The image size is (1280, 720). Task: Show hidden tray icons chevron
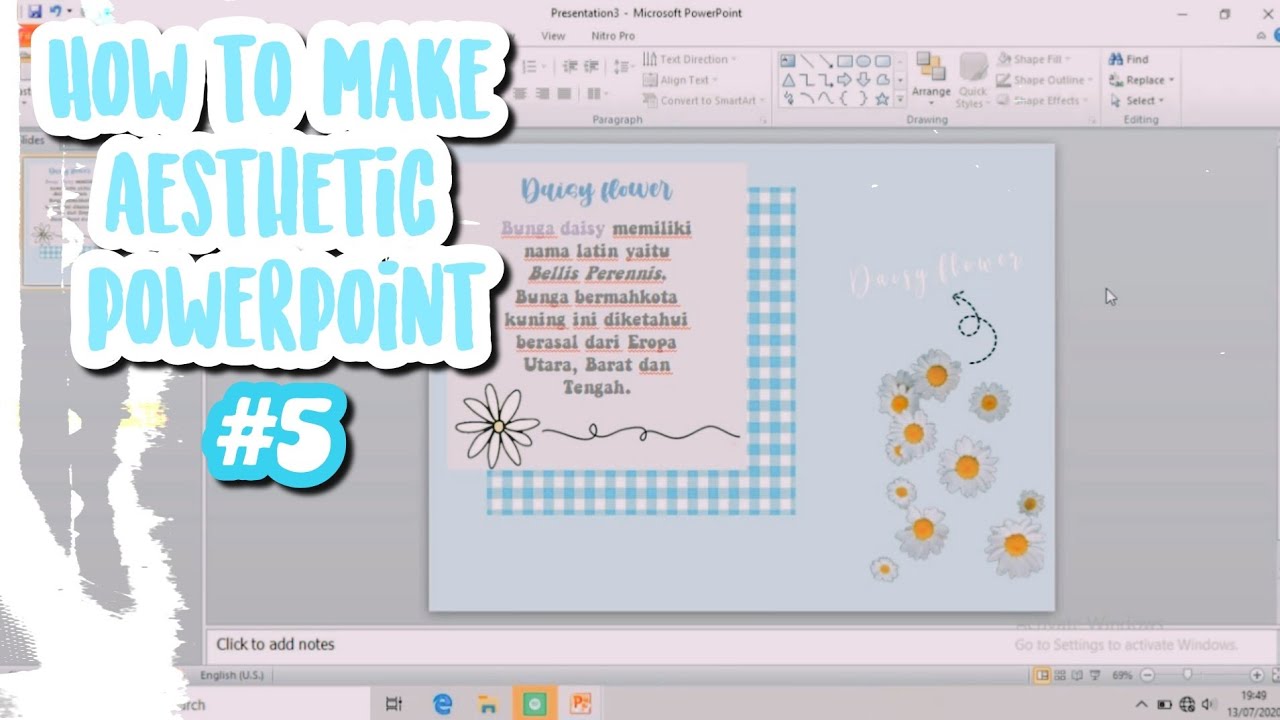tap(1142, 704)
